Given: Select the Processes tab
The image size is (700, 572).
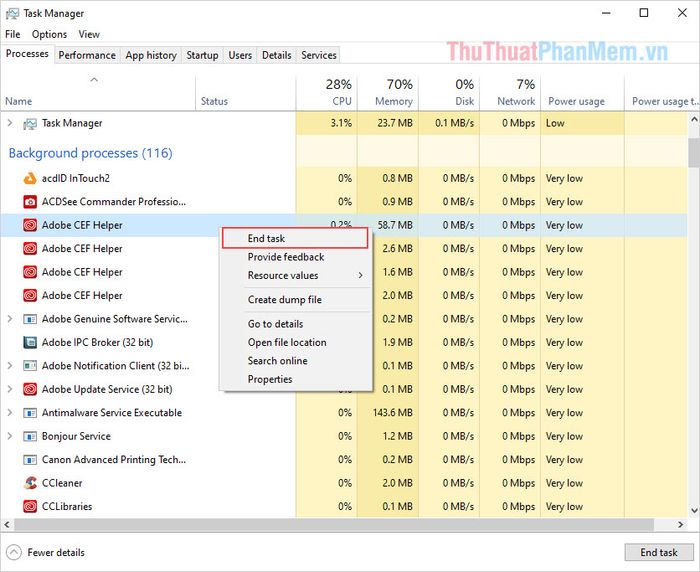Looking at the screenshot, I should click(27, 54).
